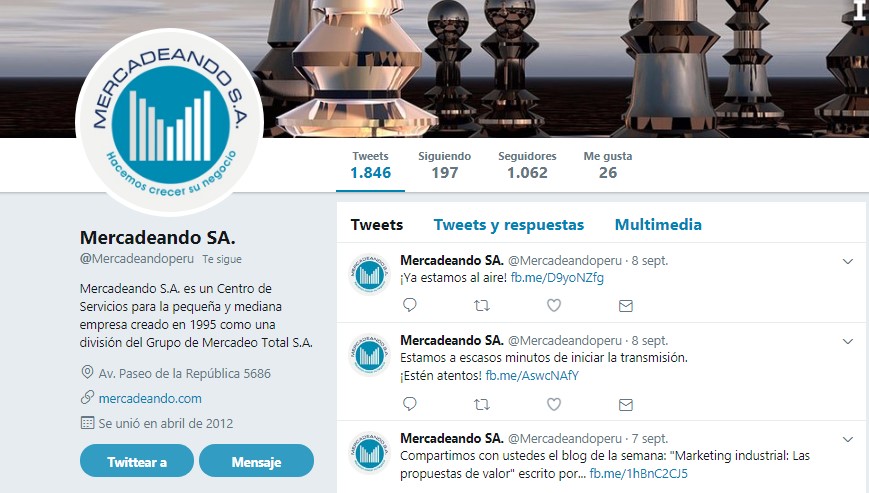Retweet the 'Ya estamos al aire' tweet
Screen dimensions: 869x493
point(482,305)
